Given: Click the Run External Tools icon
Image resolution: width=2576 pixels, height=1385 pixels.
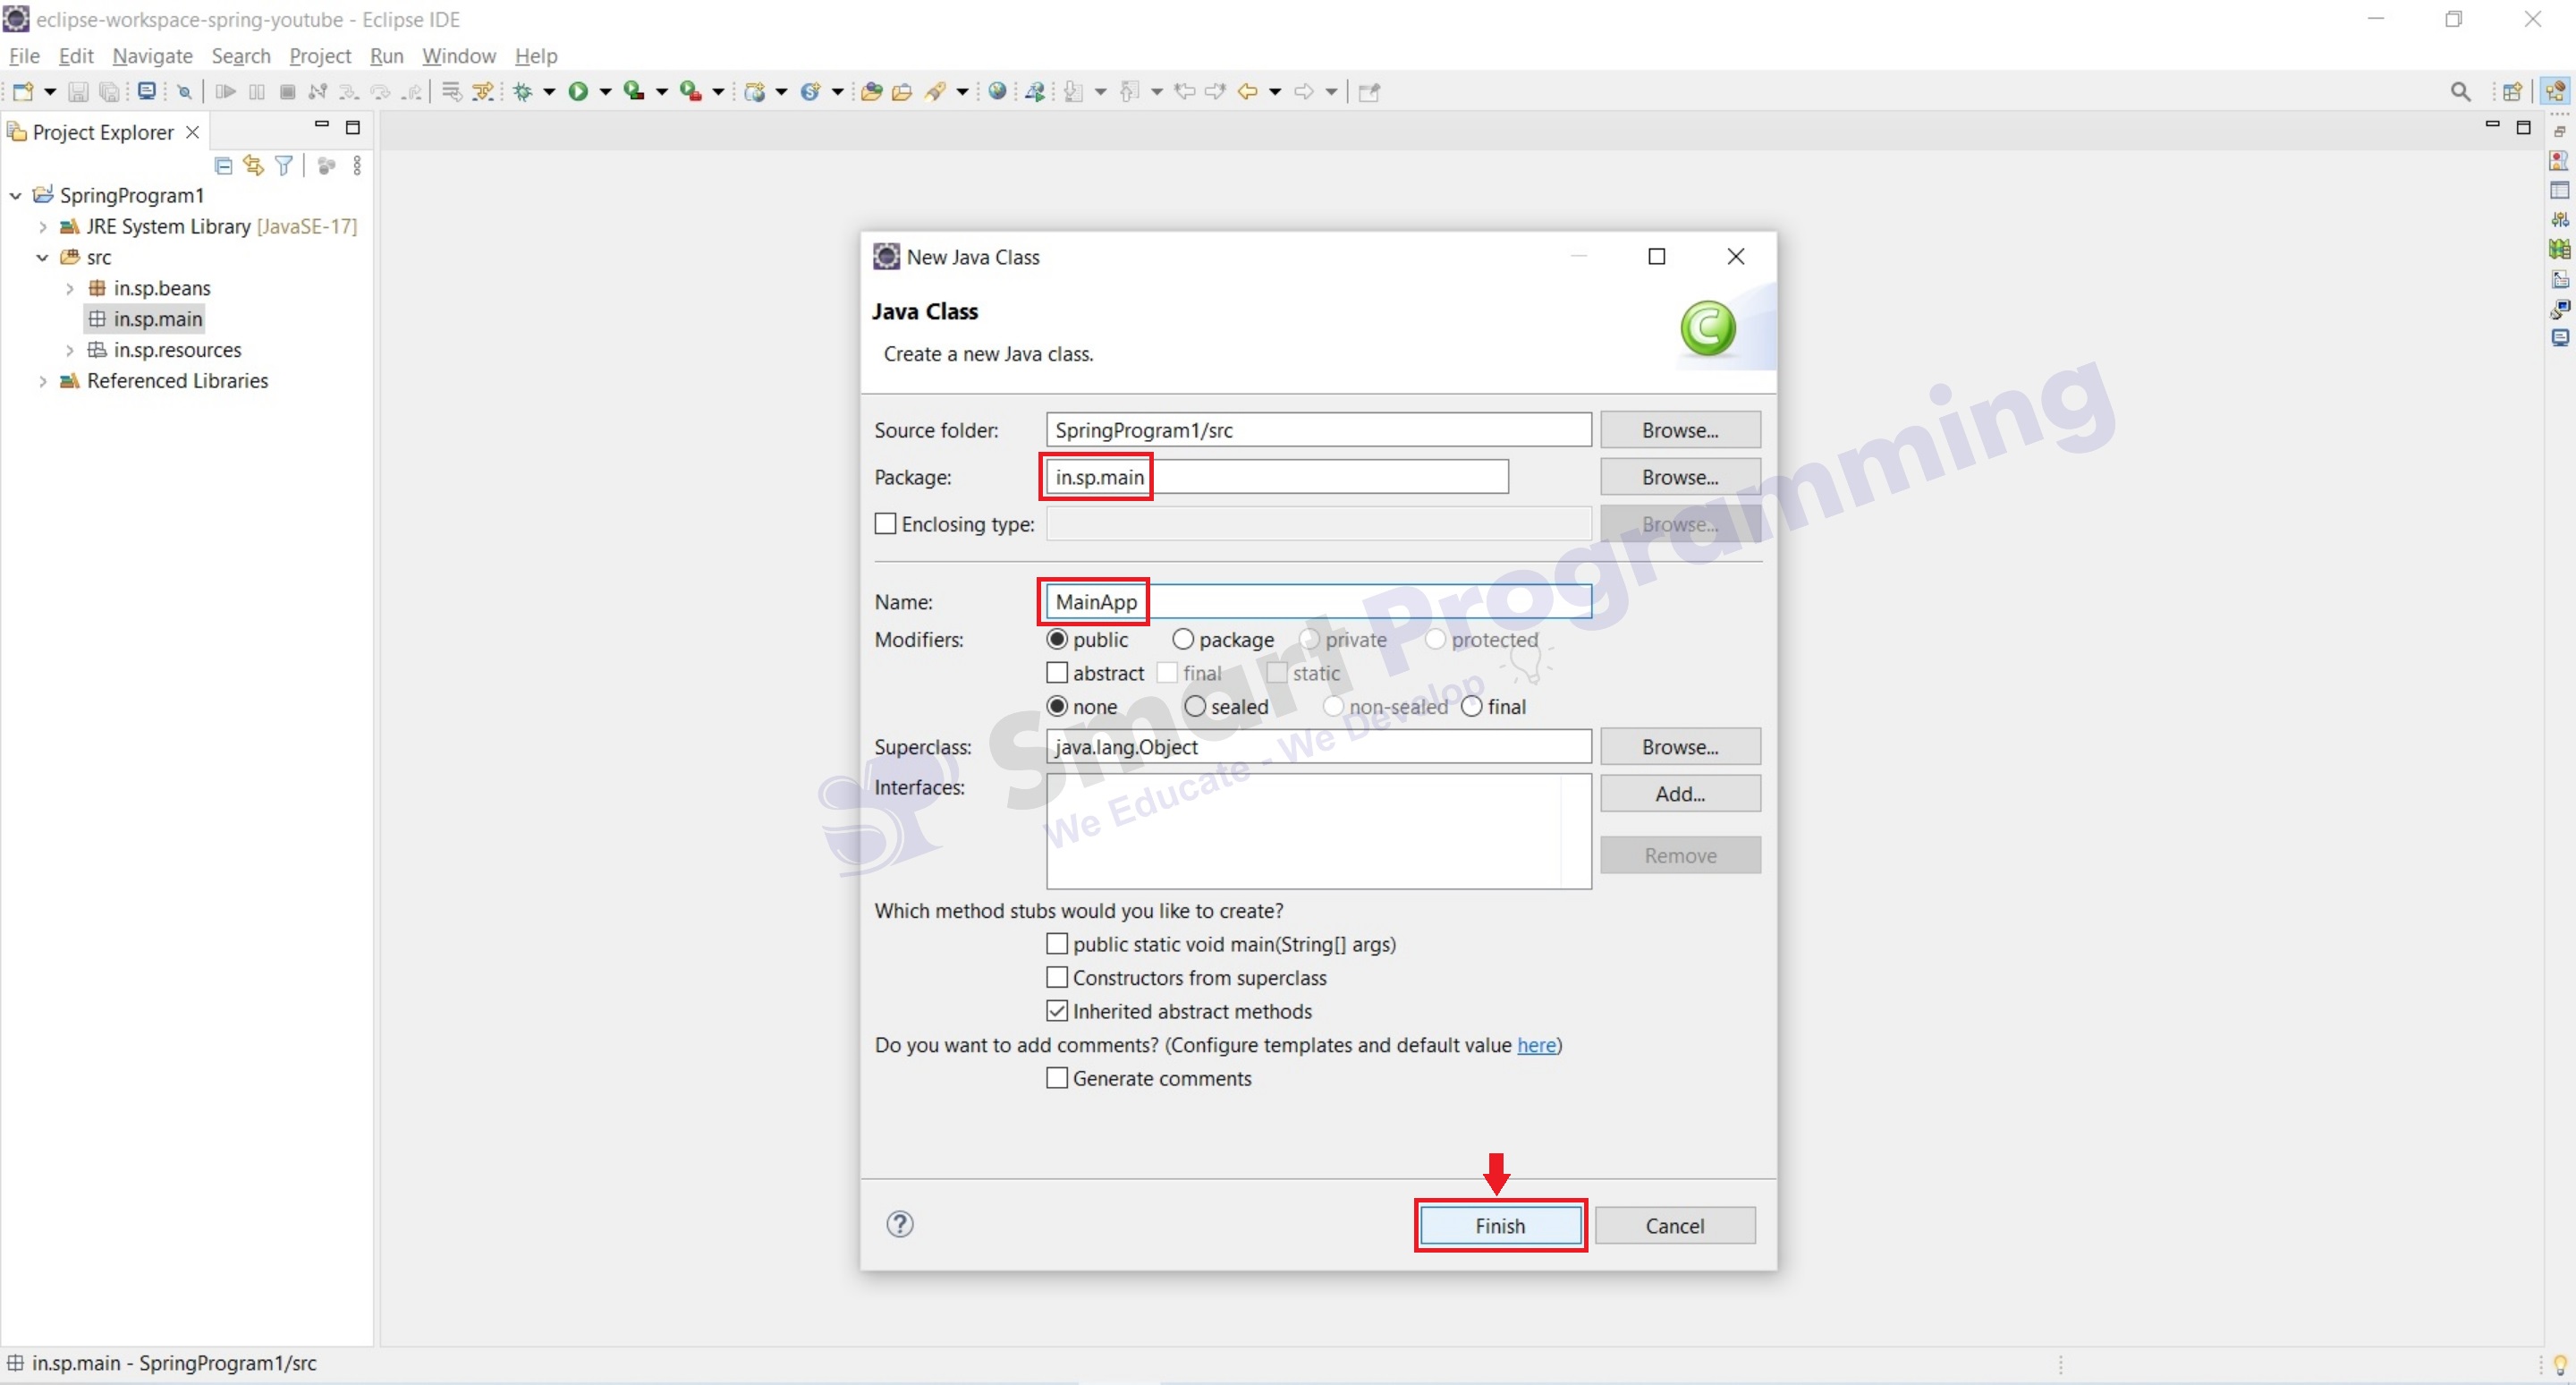Looking at the screenshot, I should [x=690, y=92].
